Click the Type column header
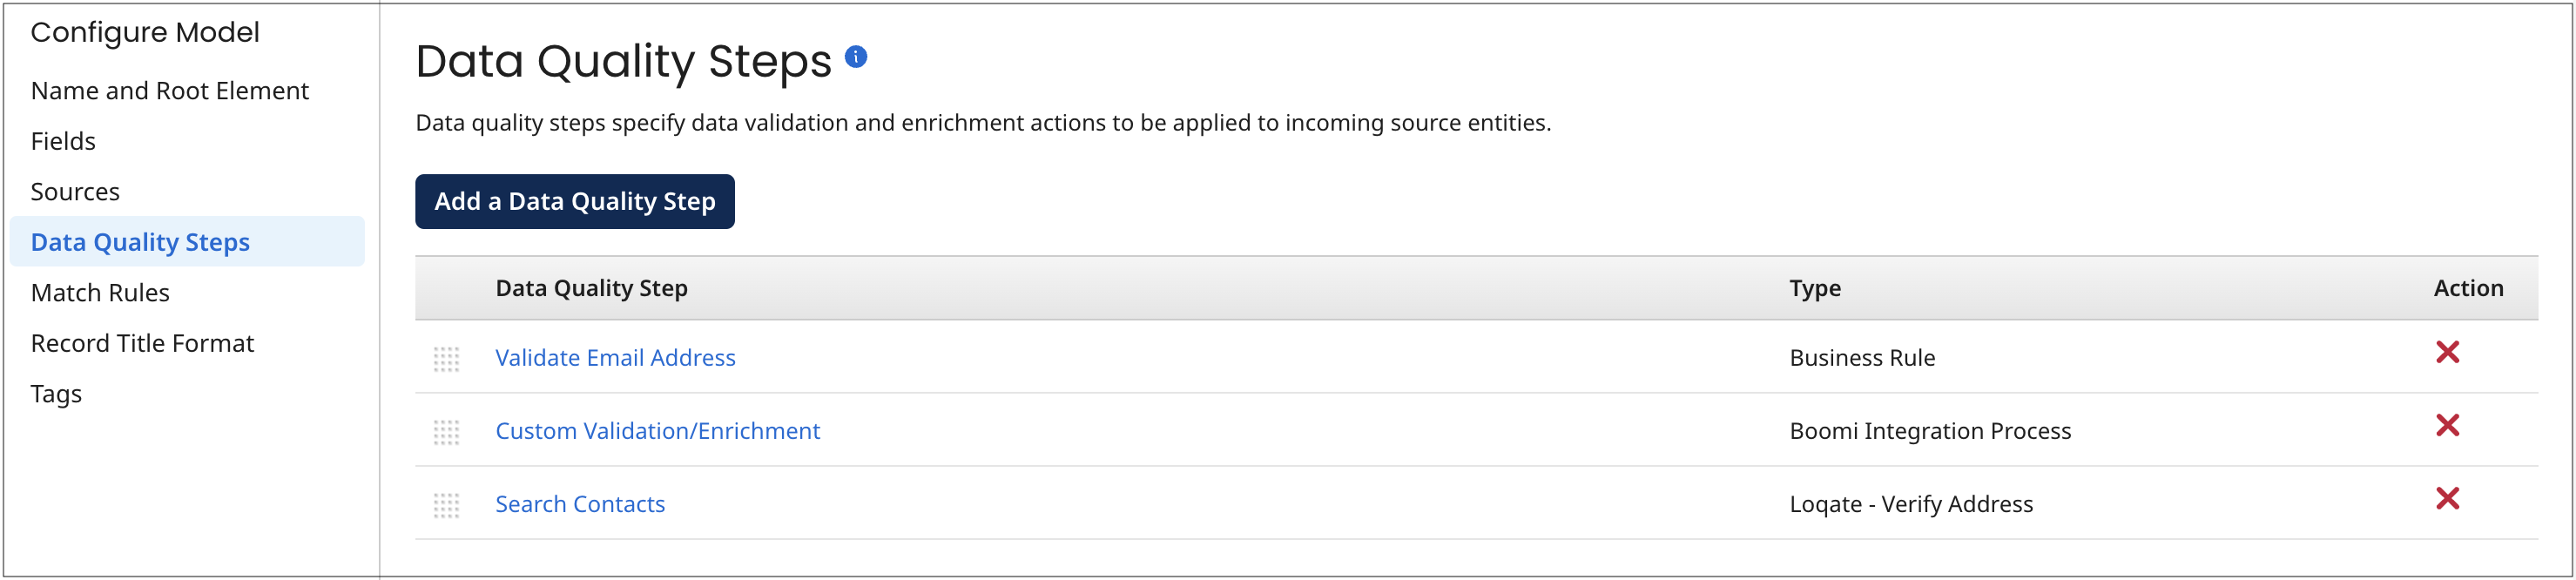 (1815, 288)
